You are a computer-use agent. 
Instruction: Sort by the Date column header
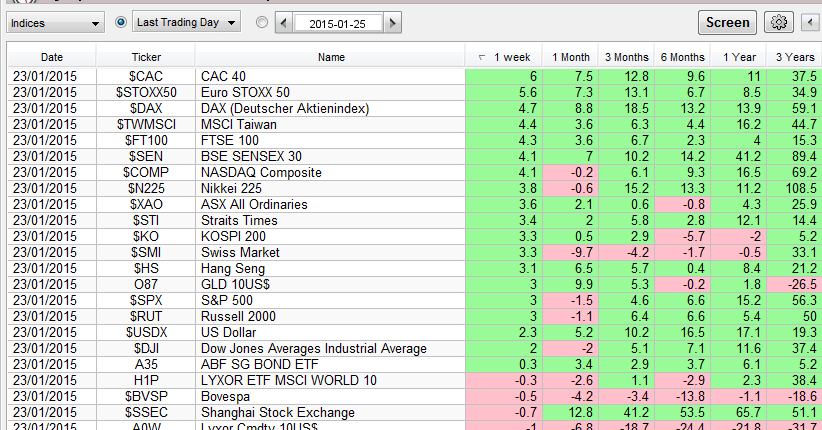click(51, 57)
